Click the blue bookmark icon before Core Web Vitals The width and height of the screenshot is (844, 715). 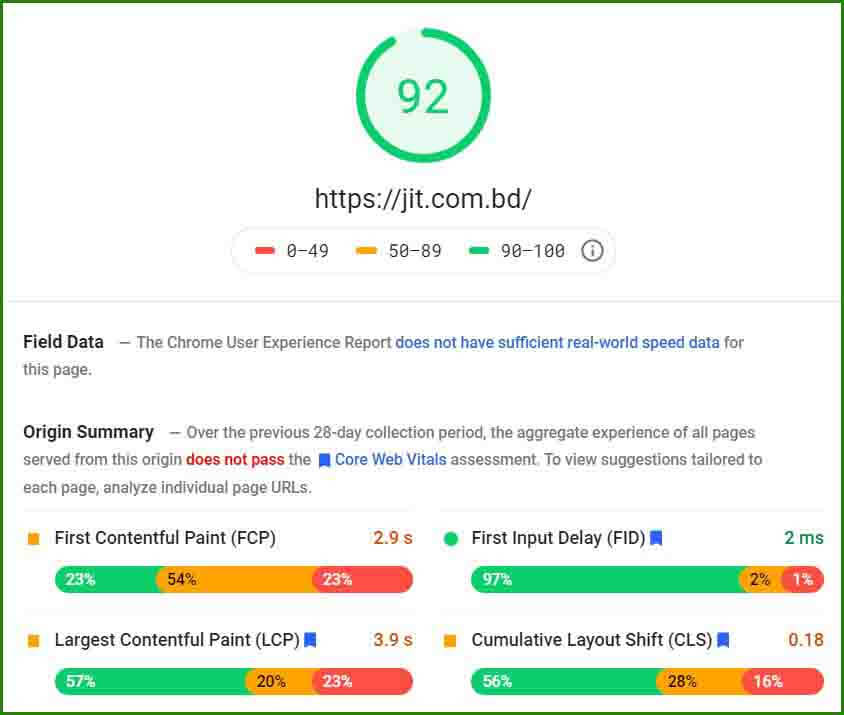pyautogui.click(x=324, y=460)
